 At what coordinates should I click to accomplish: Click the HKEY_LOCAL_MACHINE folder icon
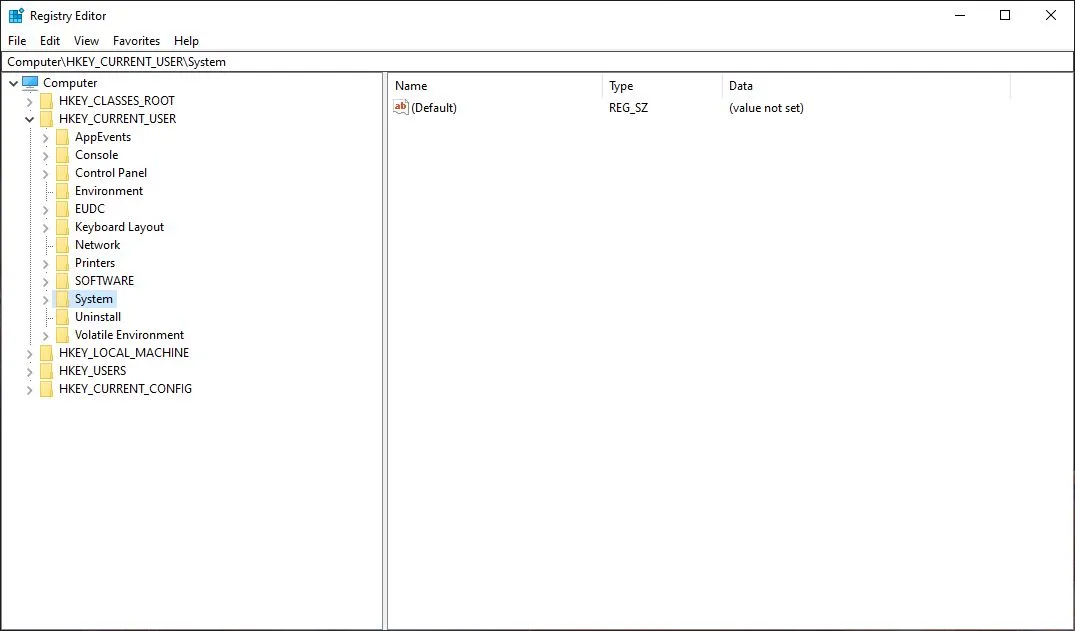pyautogui.click(x=46, y=353)
